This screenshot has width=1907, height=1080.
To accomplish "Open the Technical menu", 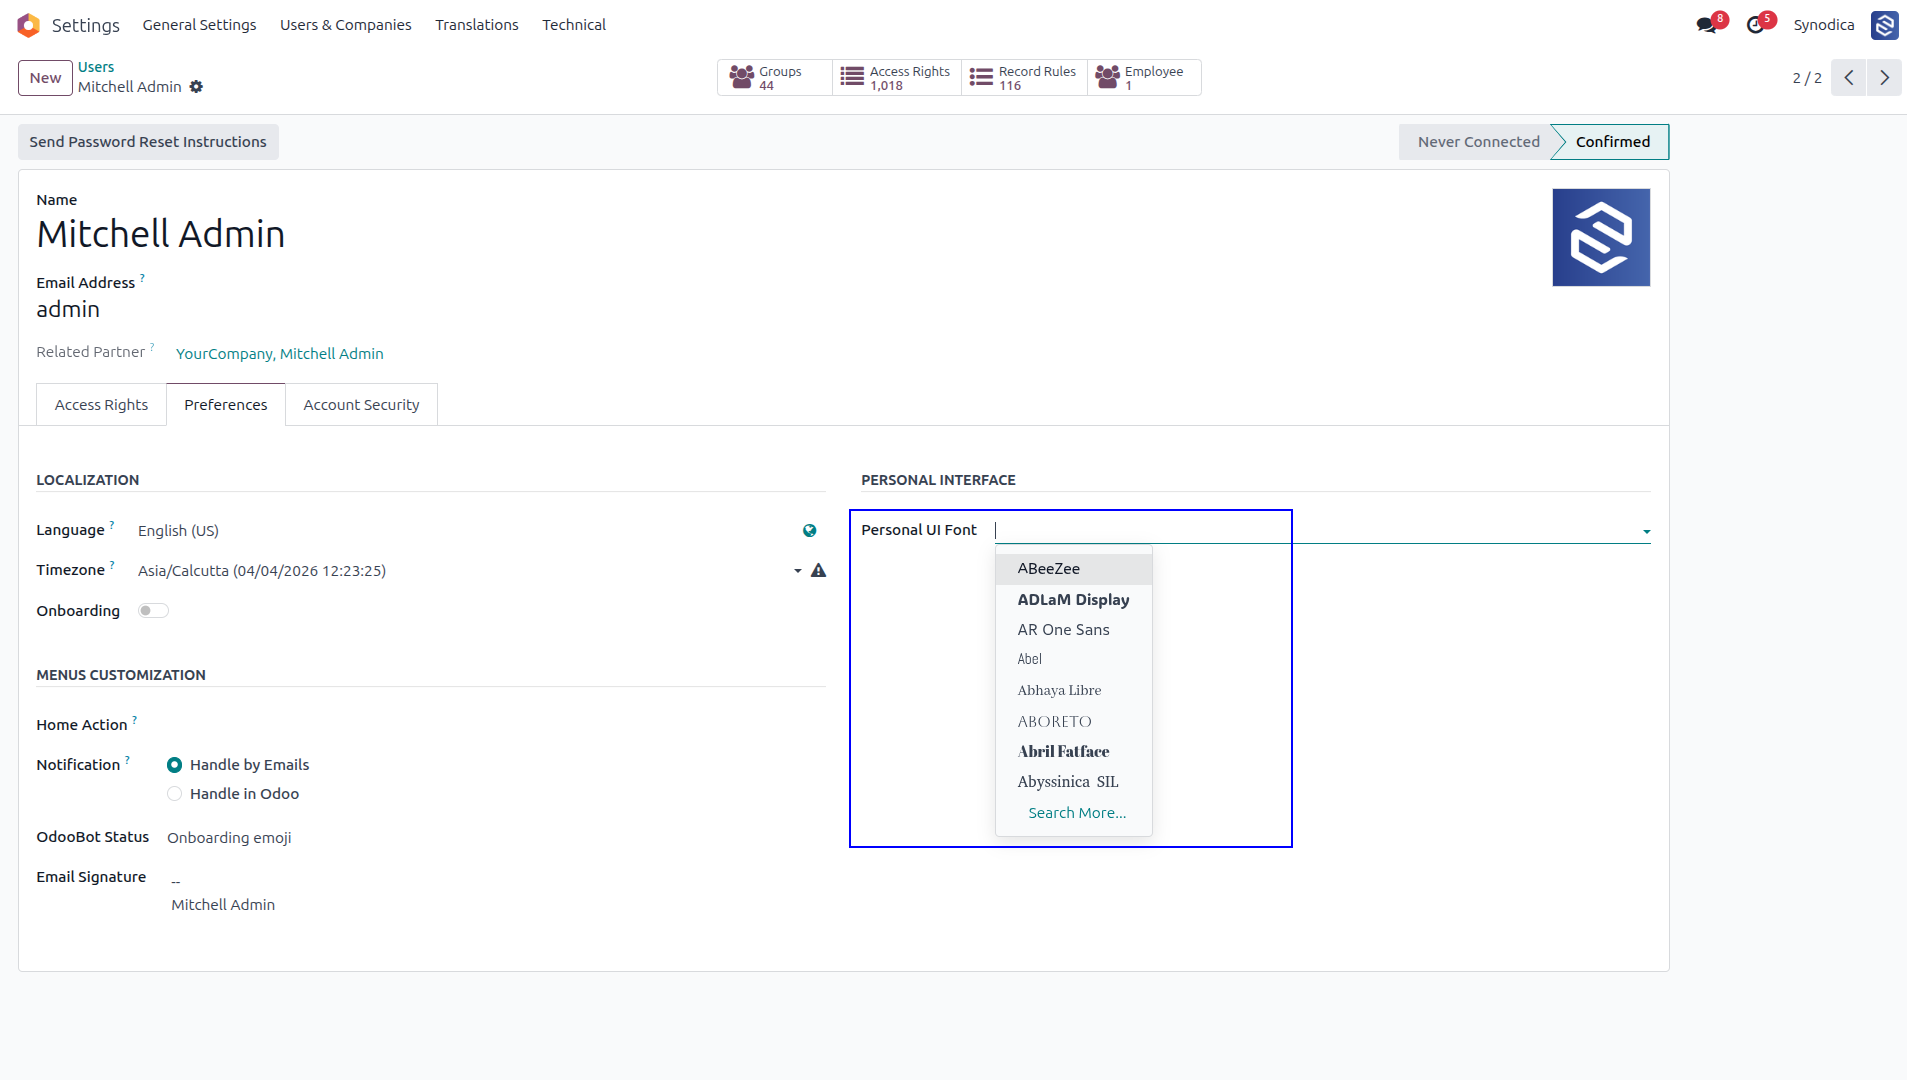I will point(574,25).
